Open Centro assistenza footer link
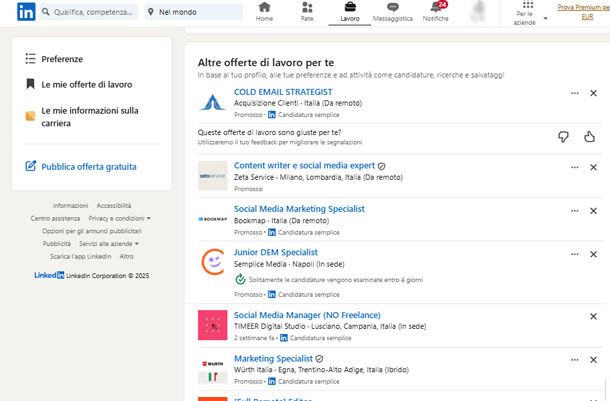The image size is (610, 401). [x=55, y=219]
